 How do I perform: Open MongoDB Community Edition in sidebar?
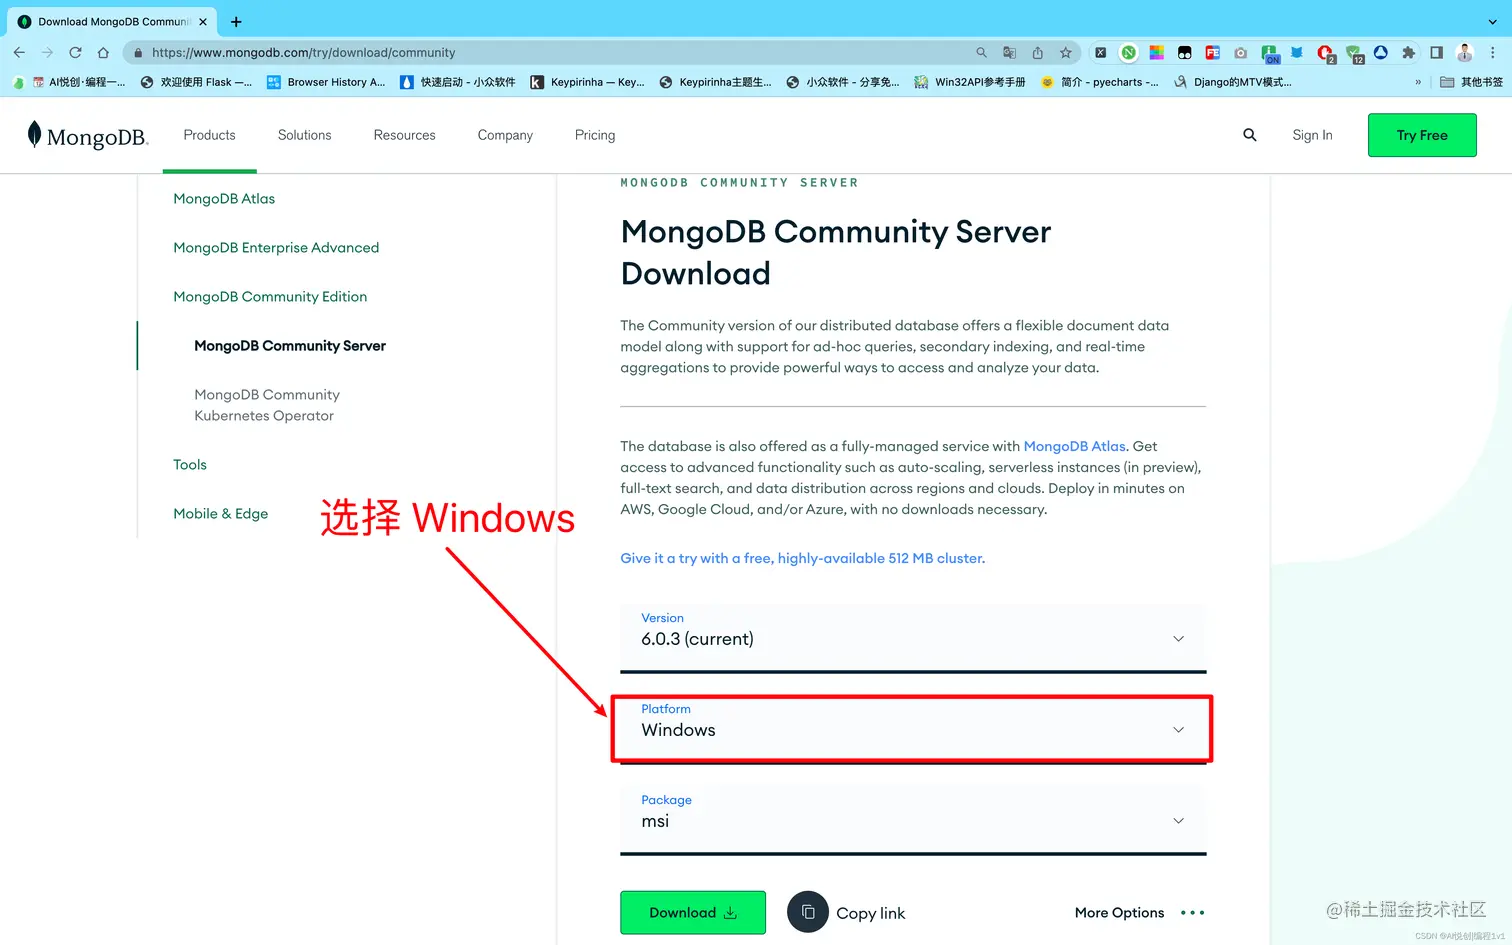(x=270, y=296)
